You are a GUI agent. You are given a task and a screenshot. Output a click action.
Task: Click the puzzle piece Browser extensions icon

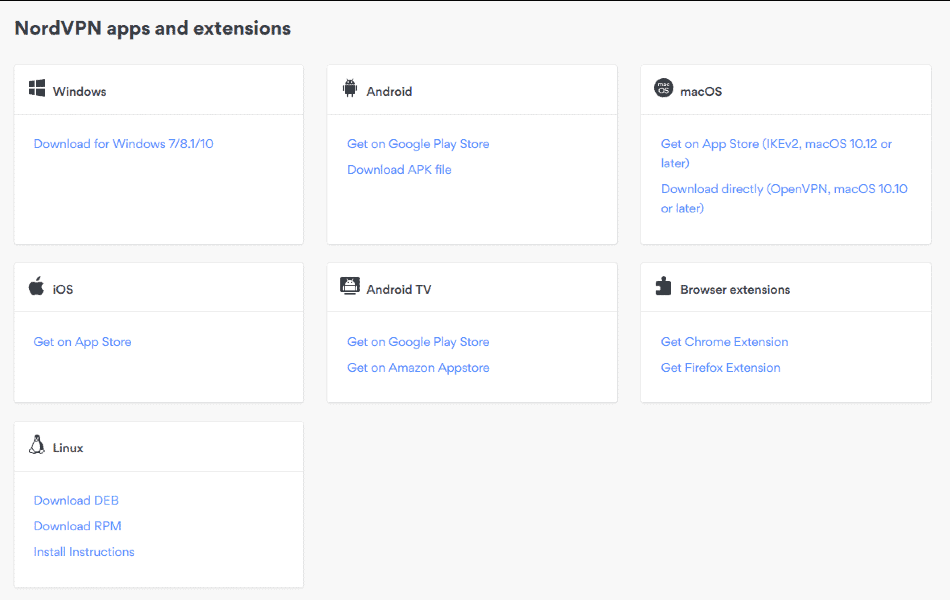[663, 286]
